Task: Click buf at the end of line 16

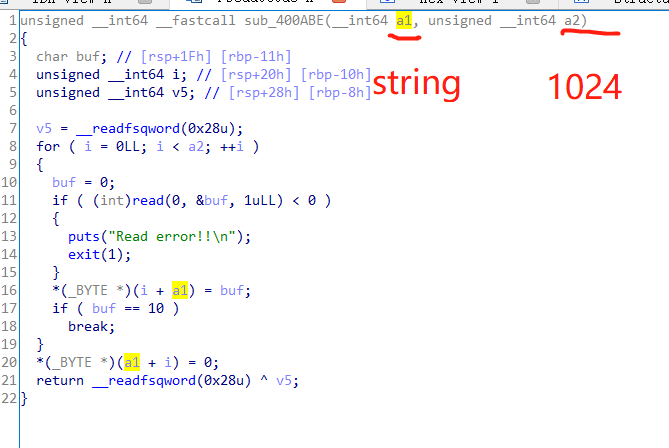Action: coord(232,291)
